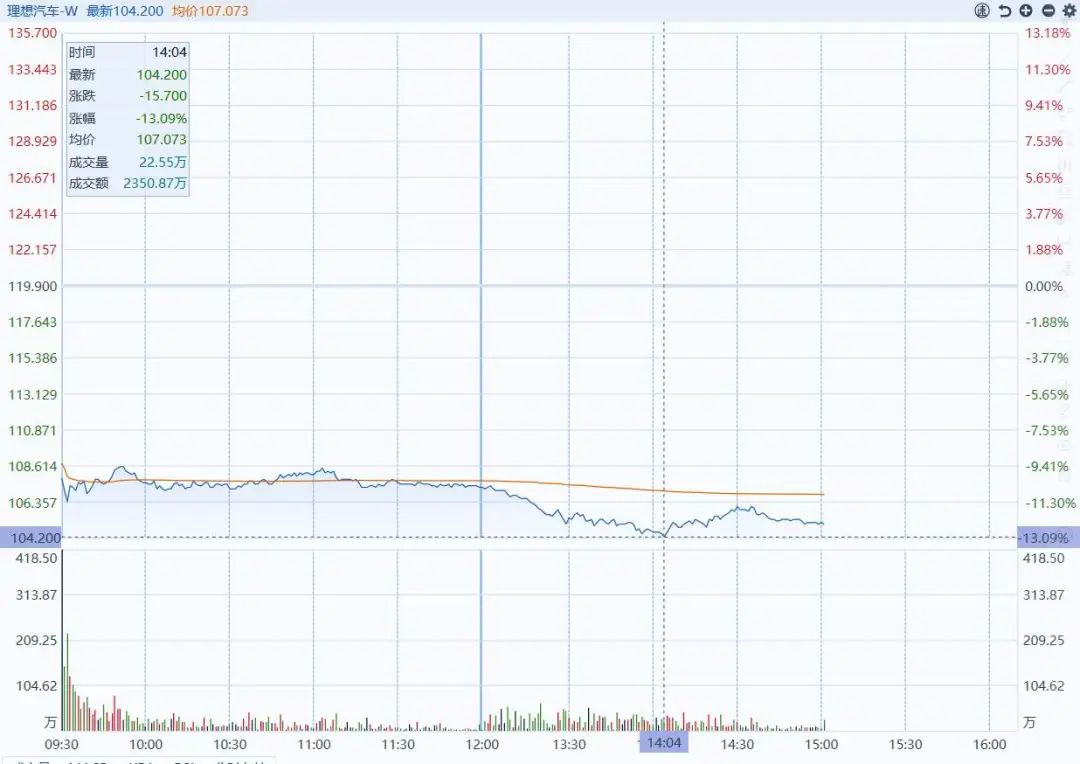Click the -3.77% percent axis label

point(1047,358)
